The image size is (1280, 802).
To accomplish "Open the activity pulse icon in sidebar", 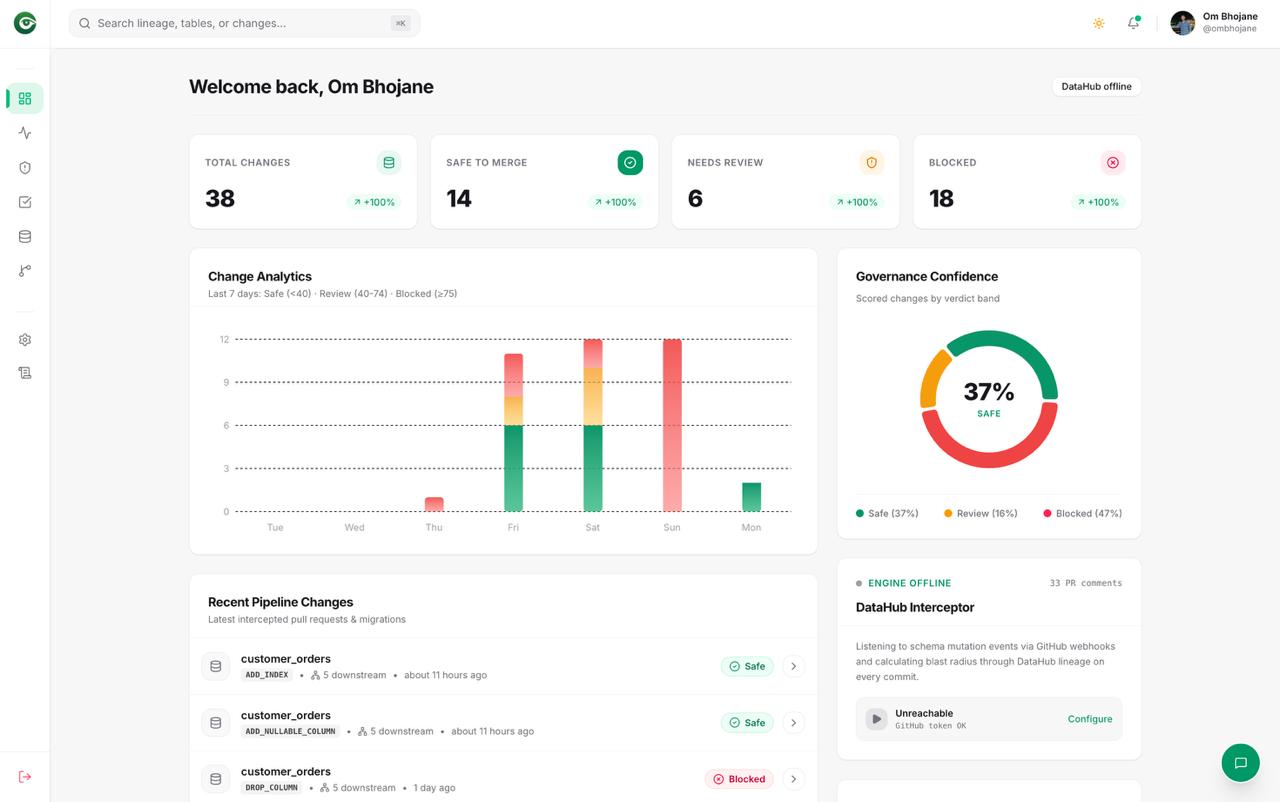I will click(25, 133).
